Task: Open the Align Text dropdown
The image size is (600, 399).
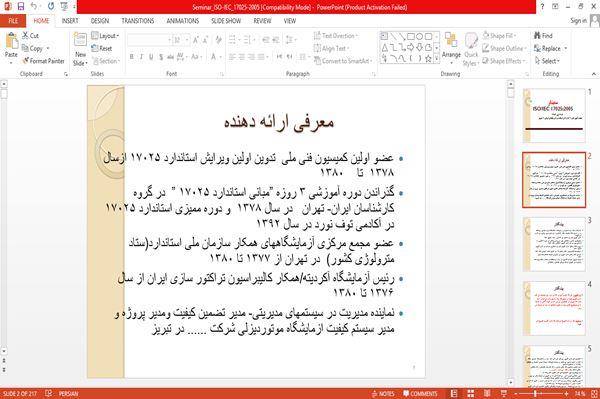Action: (331, 48)
